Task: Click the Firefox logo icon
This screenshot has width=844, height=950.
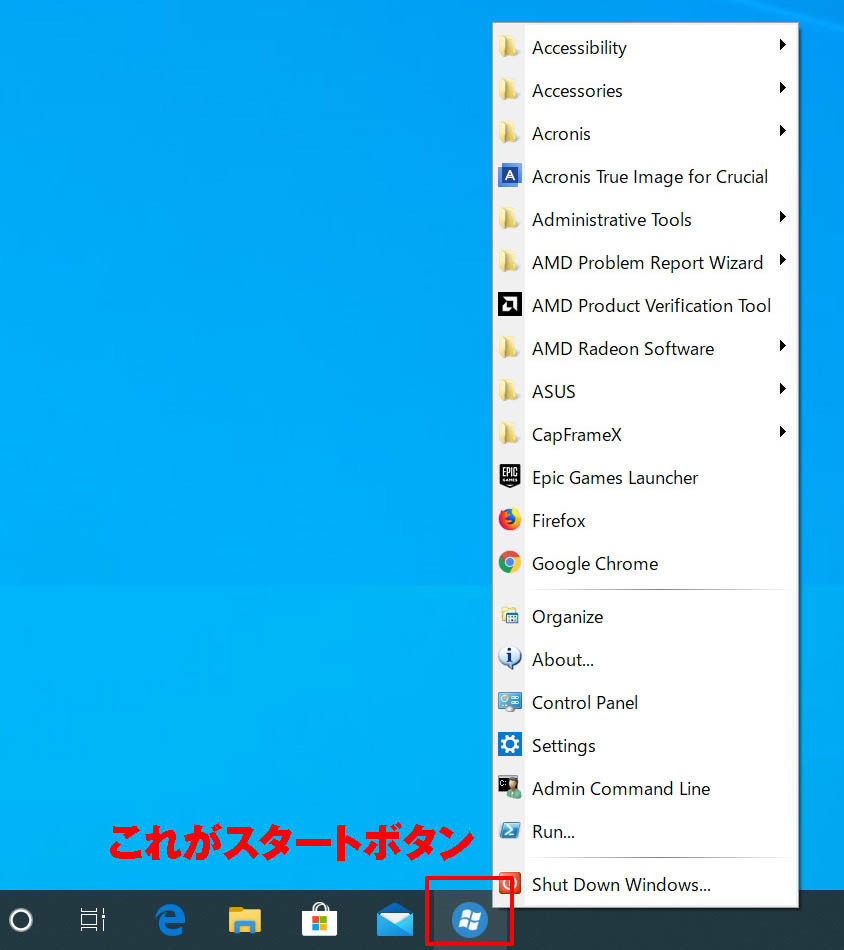Action: (510, 520)
